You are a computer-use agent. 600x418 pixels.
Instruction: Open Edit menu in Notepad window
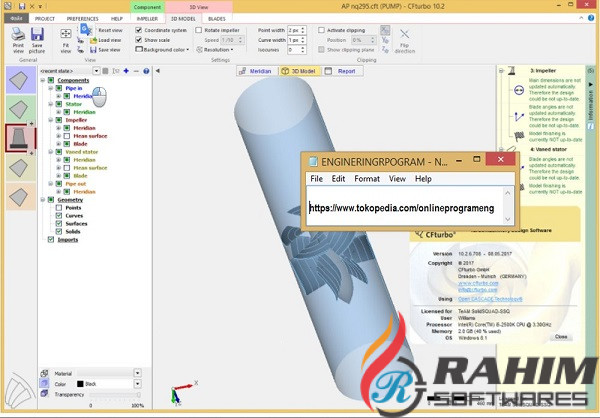tap(338, 179)
